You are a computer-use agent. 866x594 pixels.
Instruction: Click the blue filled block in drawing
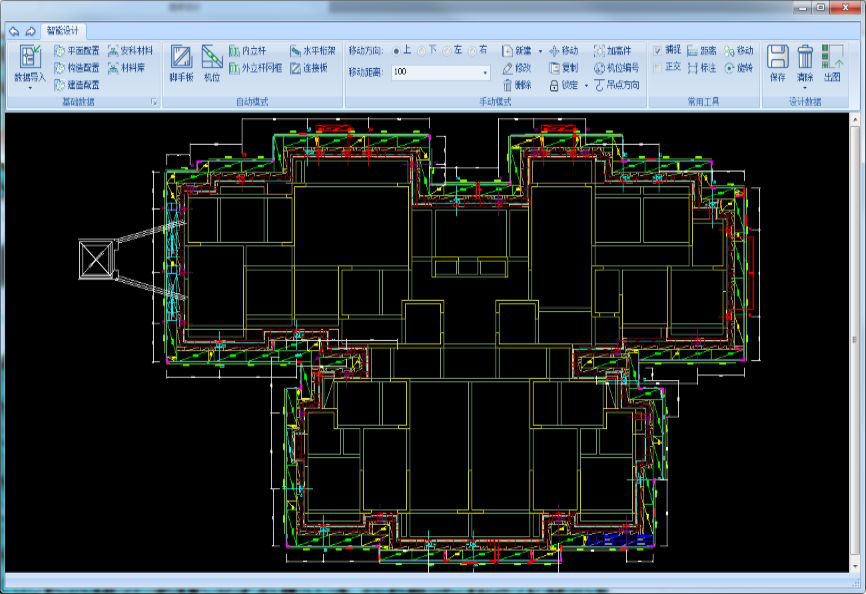point(620,540)
